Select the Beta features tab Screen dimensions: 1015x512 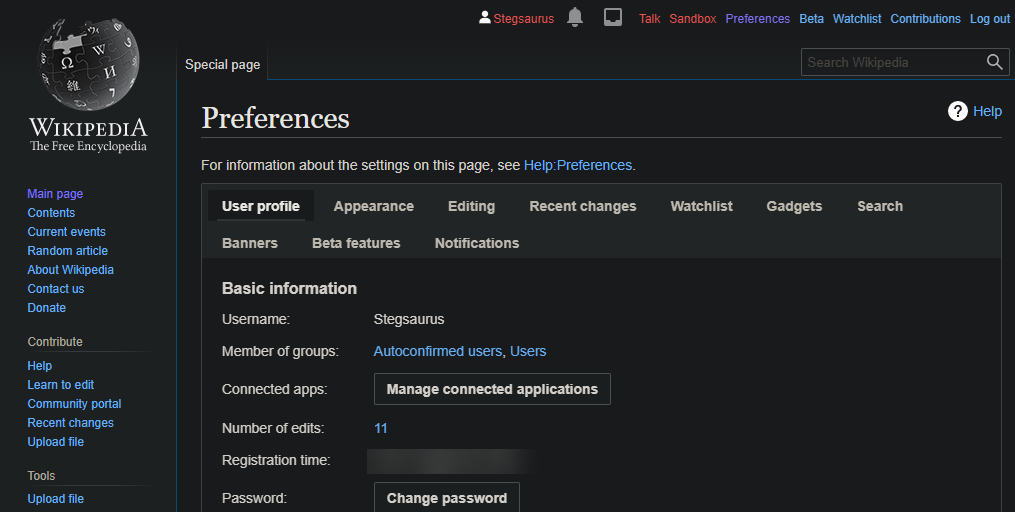356,243
